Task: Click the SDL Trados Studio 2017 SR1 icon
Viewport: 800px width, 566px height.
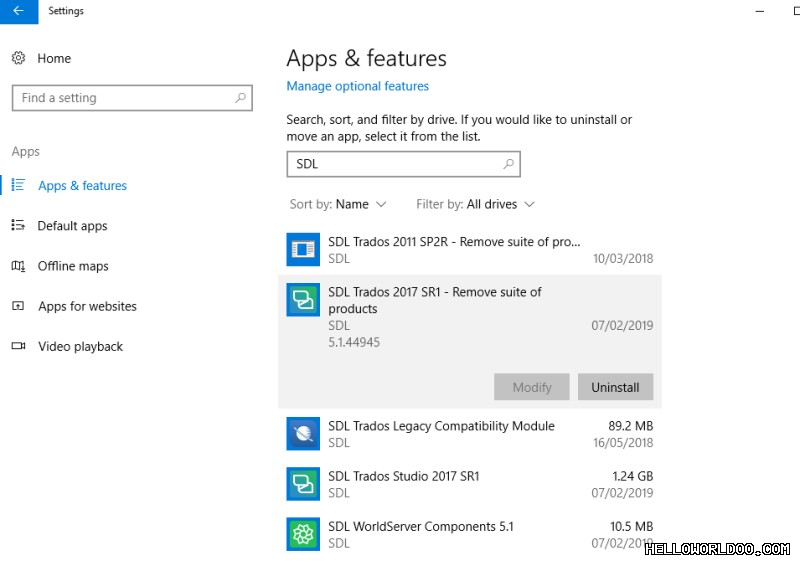Action: [303, 484]
